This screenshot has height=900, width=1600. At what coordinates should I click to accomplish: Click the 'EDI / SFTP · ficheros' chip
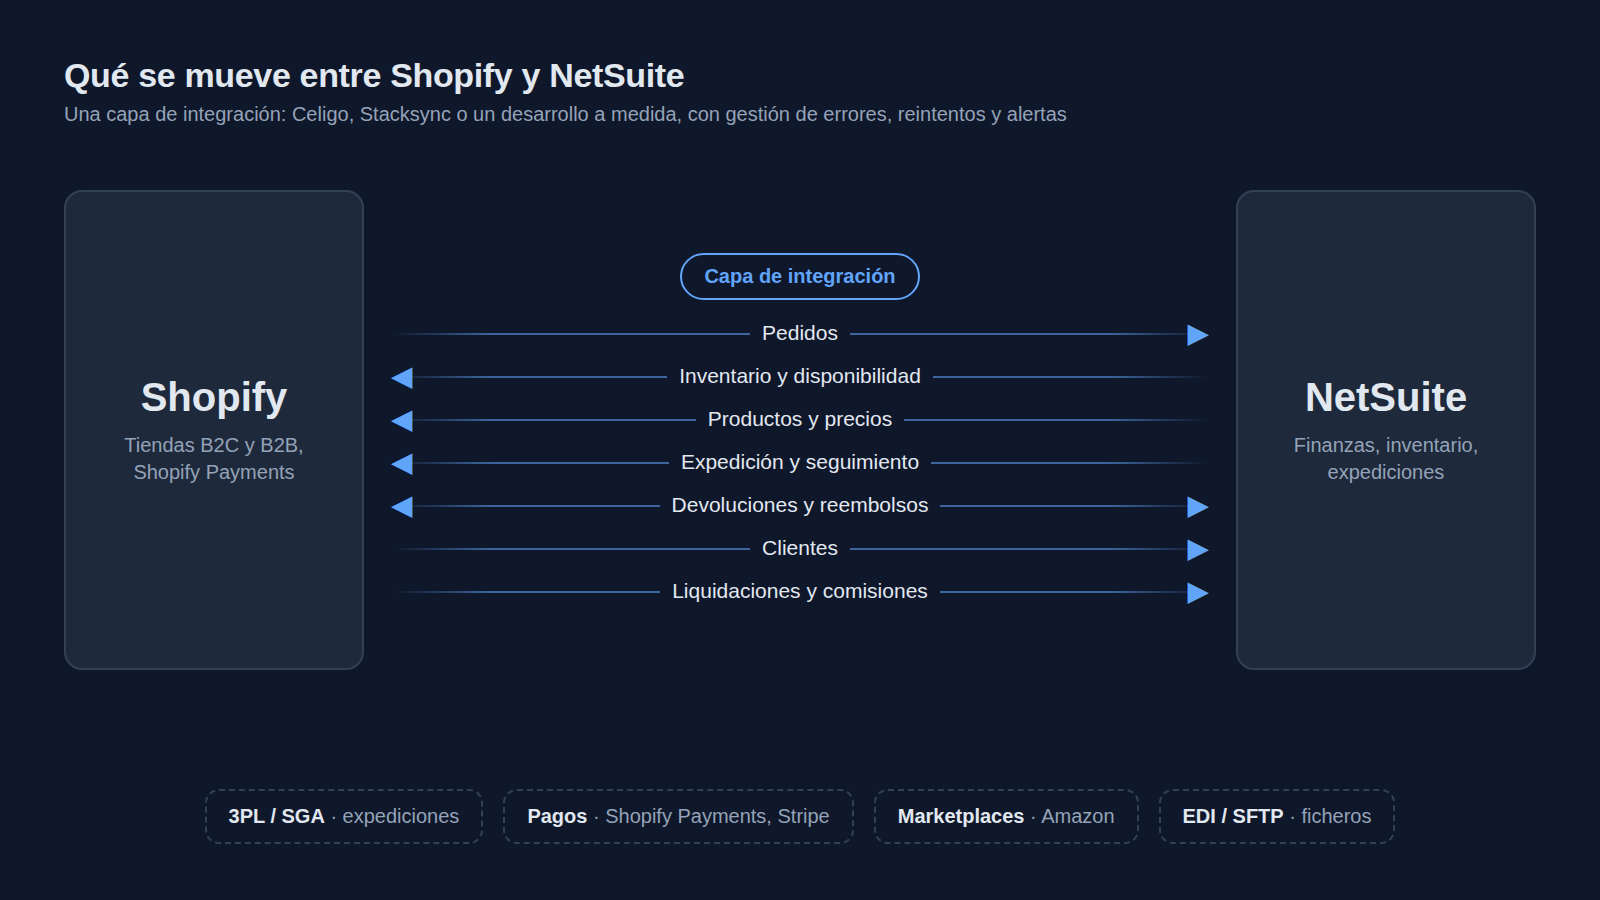tap(1277, 816)
